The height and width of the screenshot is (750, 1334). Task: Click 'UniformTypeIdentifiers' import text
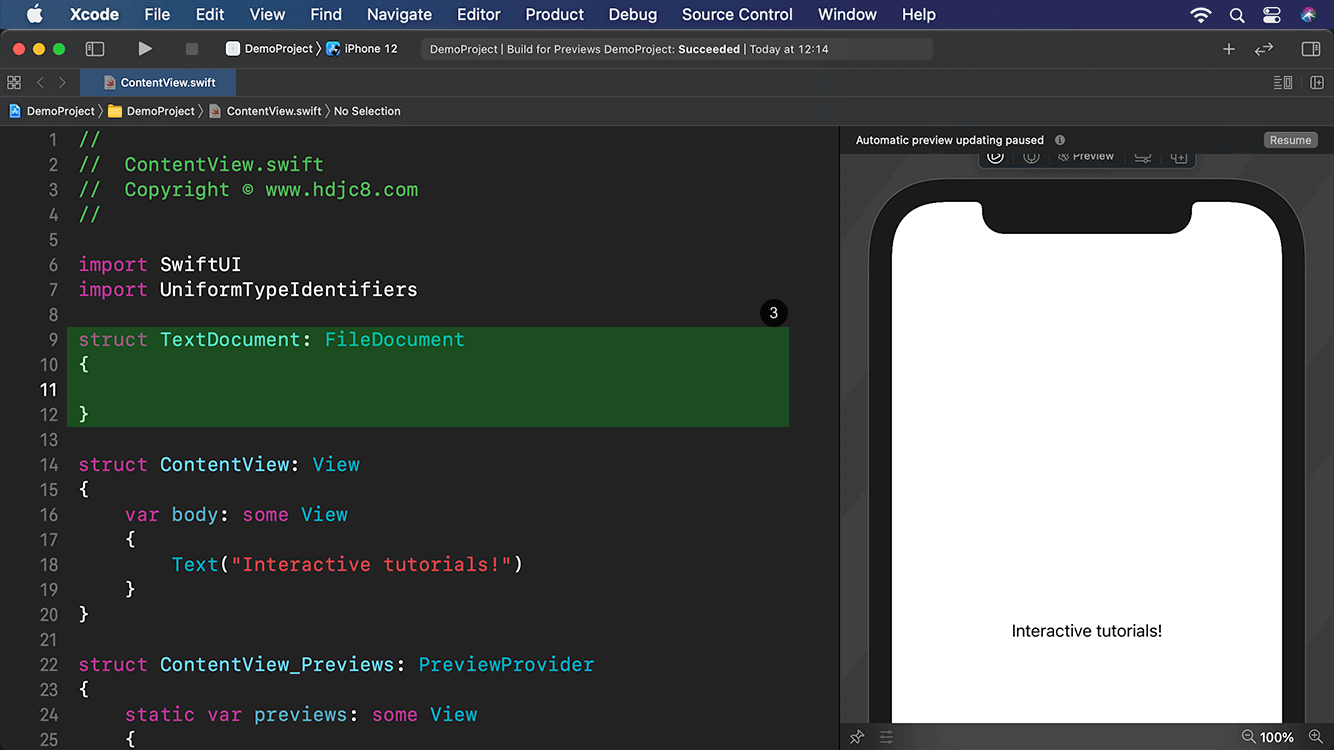(x=289, y=289)
